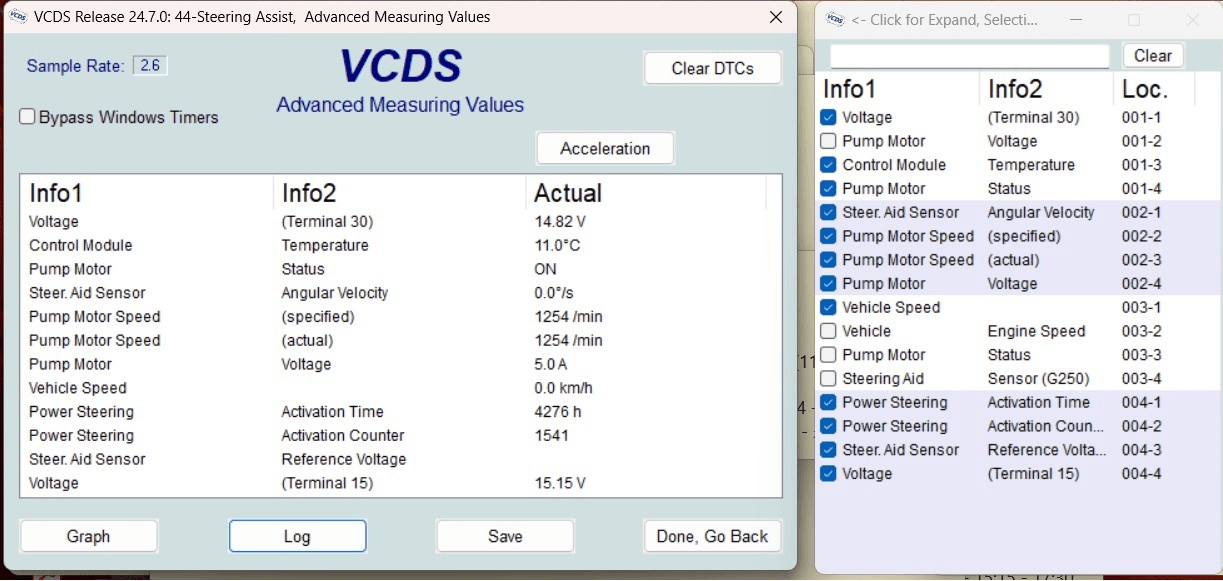
Task: Select the 4276 h activation time value
Action: point(558,412)
